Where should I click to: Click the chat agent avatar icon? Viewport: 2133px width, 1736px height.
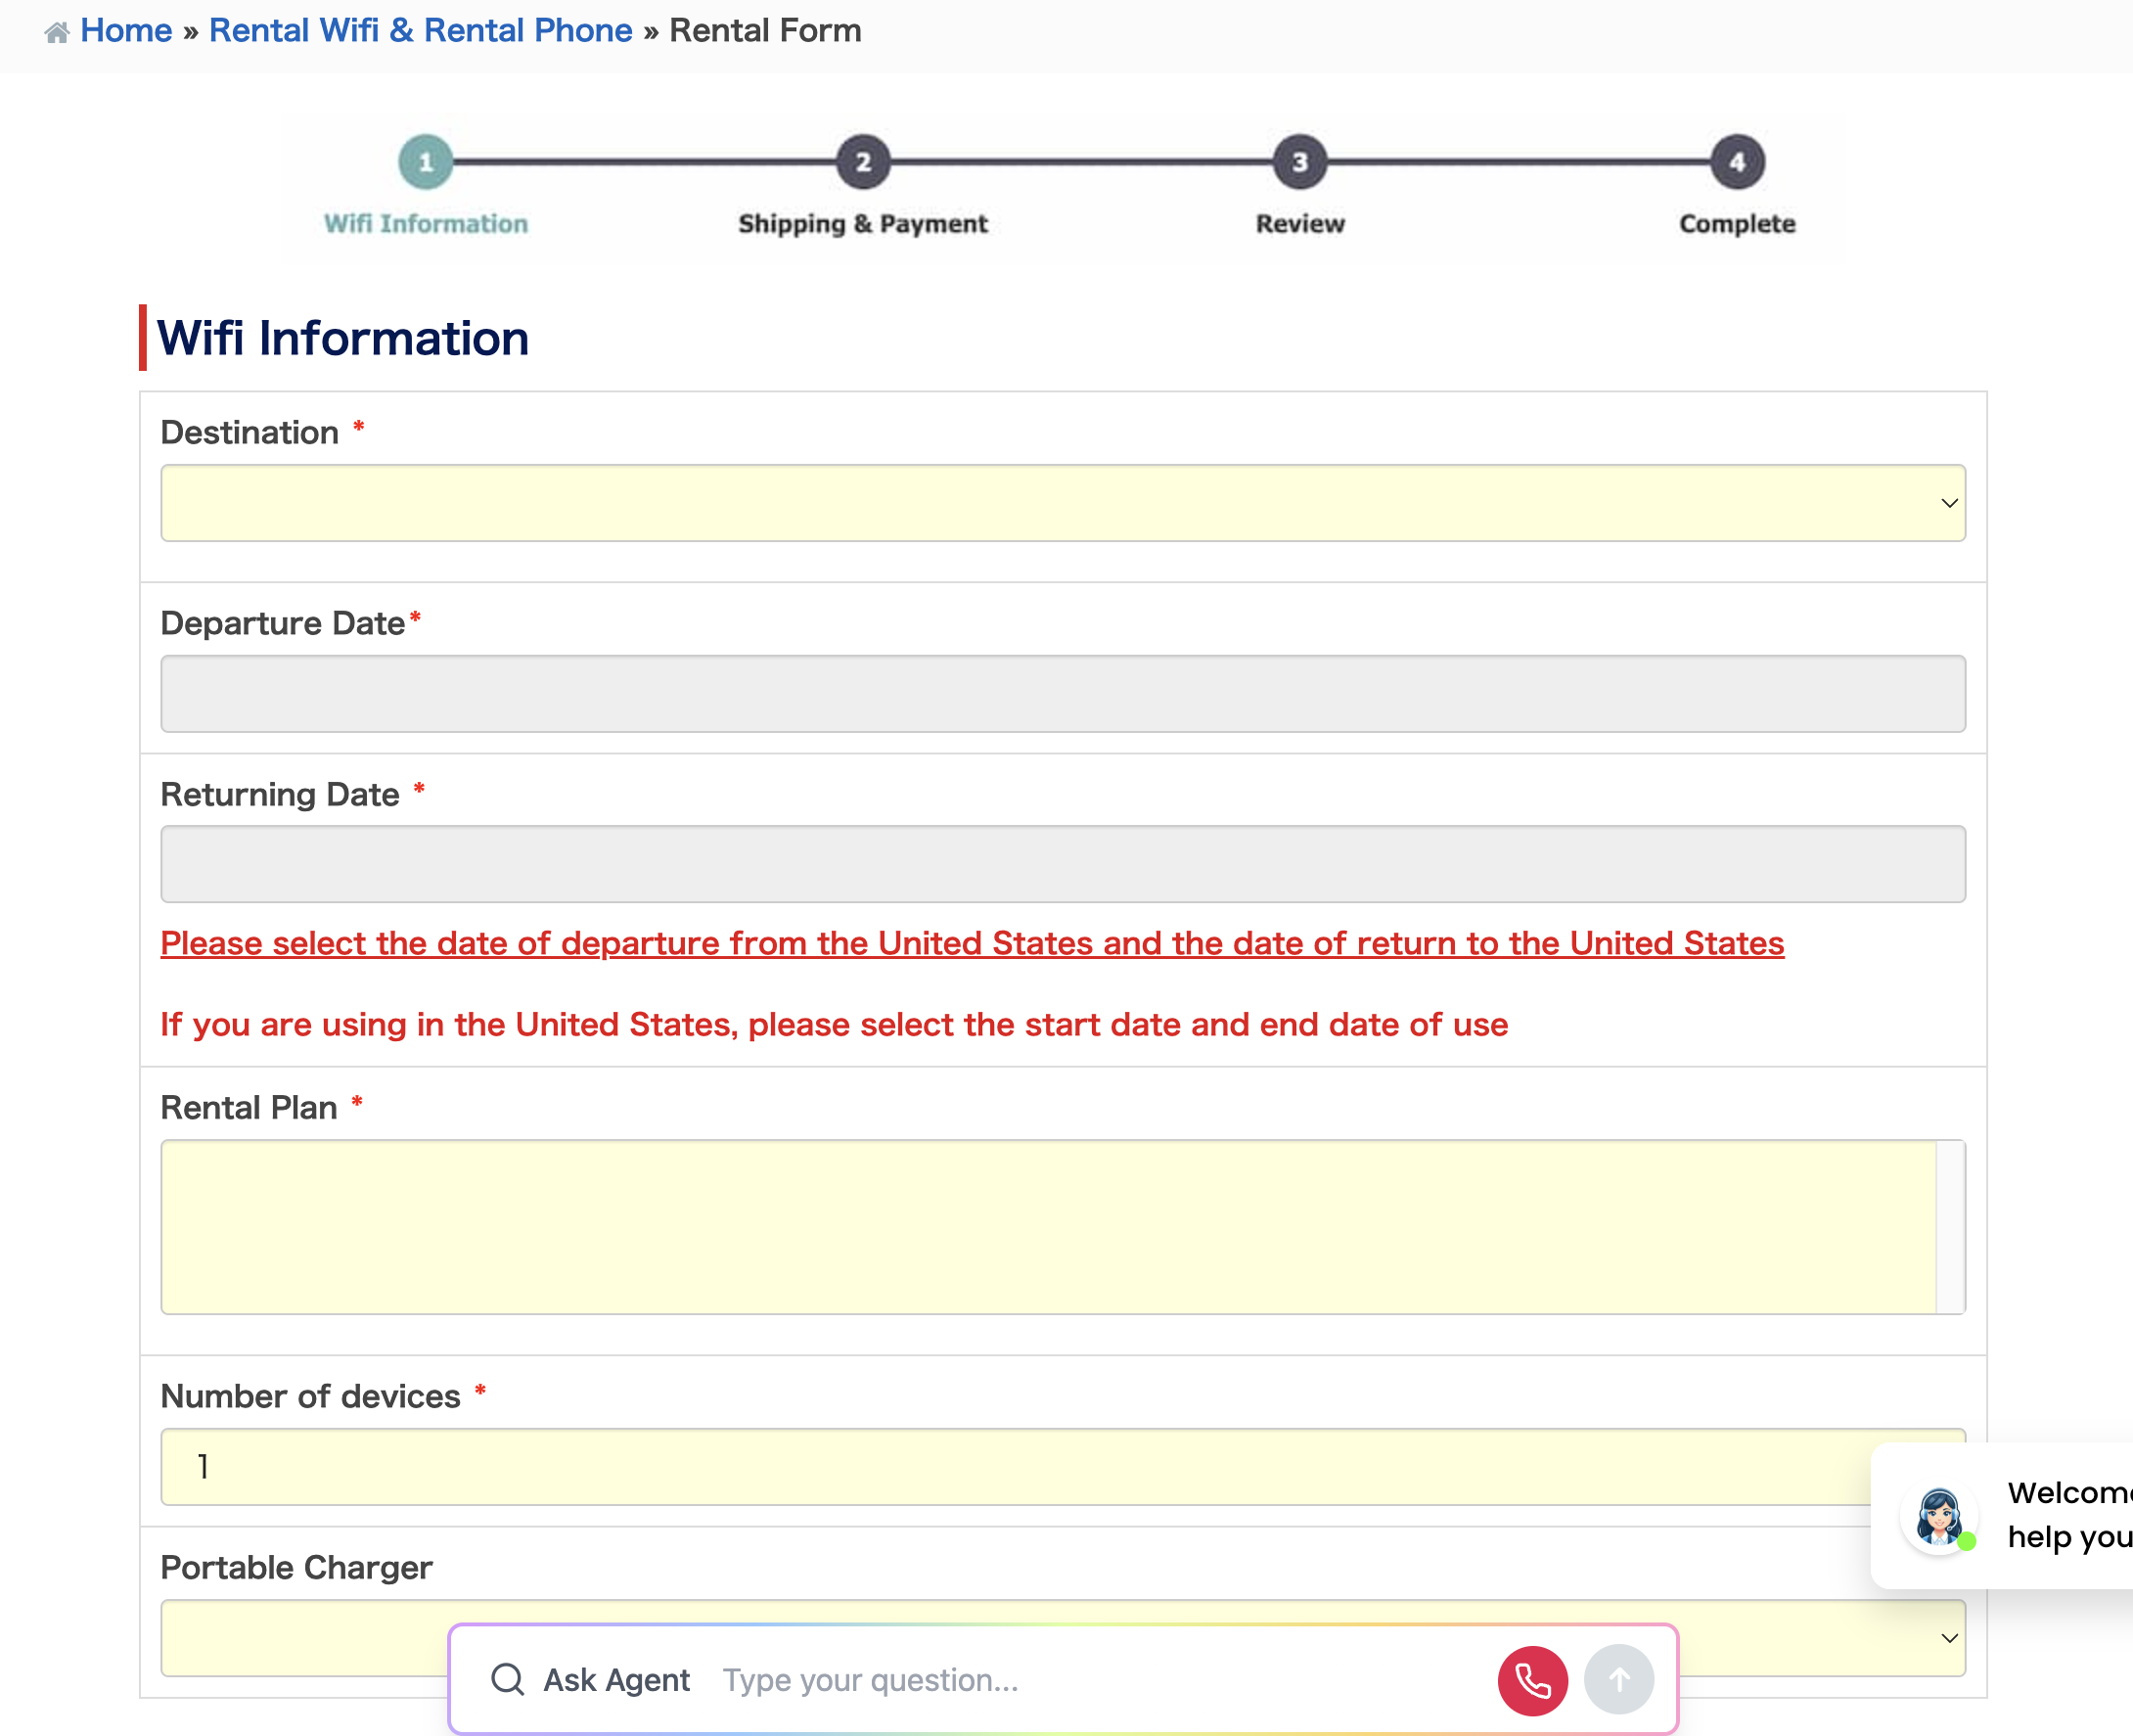tap(1938, 1516)
